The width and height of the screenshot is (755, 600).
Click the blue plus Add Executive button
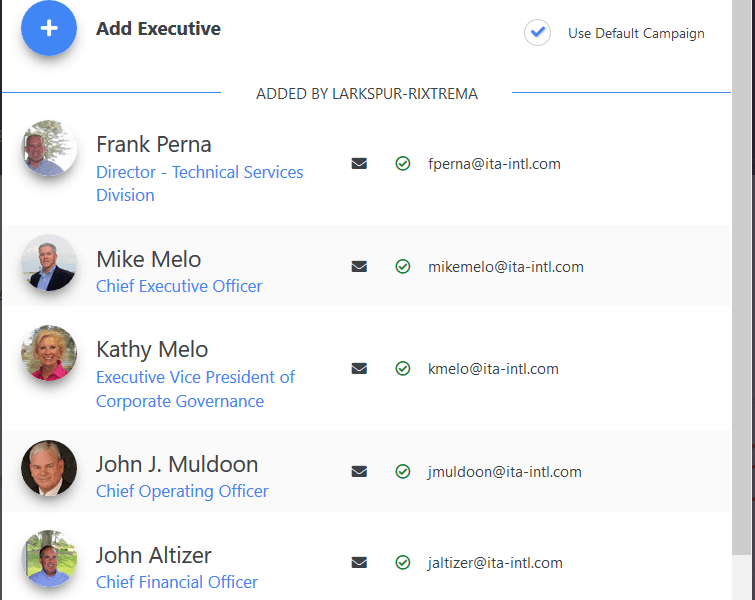pyautogui.click(x=49, y=29)
